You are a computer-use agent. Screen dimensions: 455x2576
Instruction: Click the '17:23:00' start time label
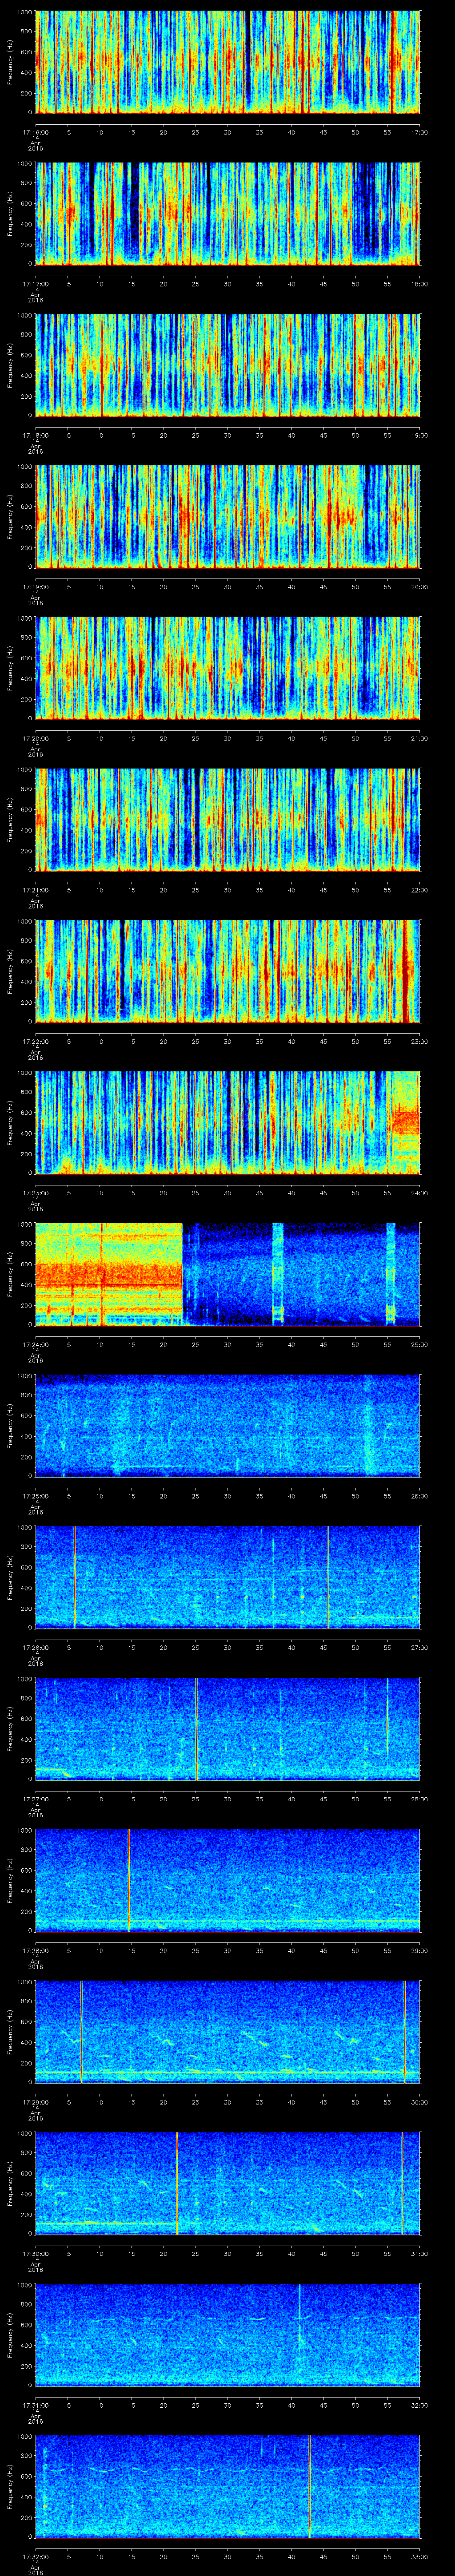[x=35, y=1192]
